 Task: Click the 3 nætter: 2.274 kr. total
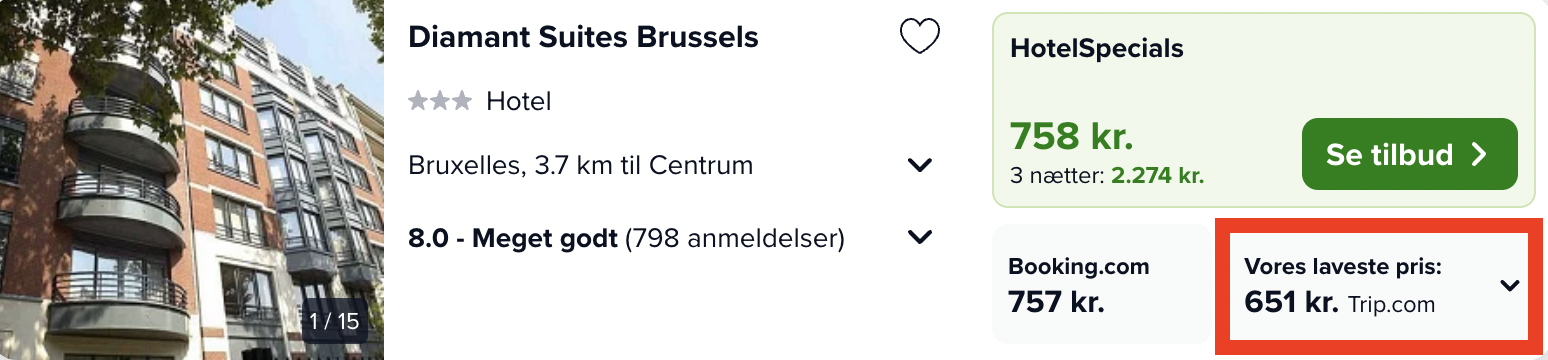(1107, 176)
